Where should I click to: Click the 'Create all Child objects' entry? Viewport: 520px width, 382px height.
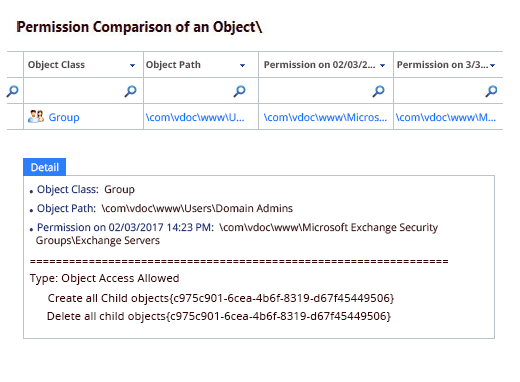(221, 298)
